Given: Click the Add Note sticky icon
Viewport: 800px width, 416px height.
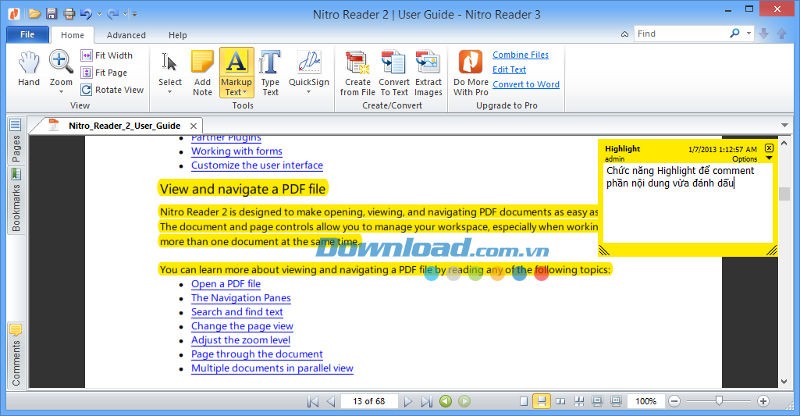Looking at the screenshot, I should click(202, 72).
